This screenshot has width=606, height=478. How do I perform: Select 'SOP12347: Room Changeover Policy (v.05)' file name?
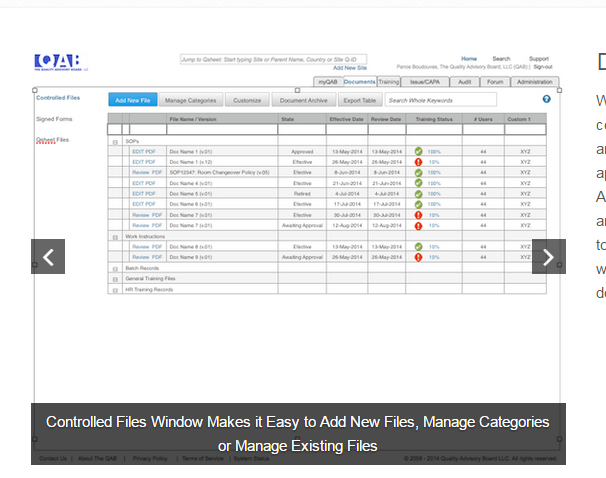pyautogui.click(x=220, y=172)
